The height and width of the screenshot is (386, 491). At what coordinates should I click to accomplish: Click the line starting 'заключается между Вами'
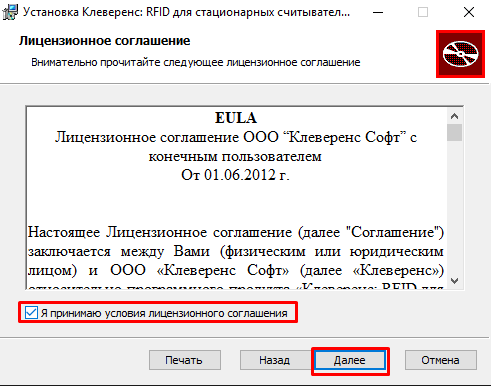click(236, 251)
